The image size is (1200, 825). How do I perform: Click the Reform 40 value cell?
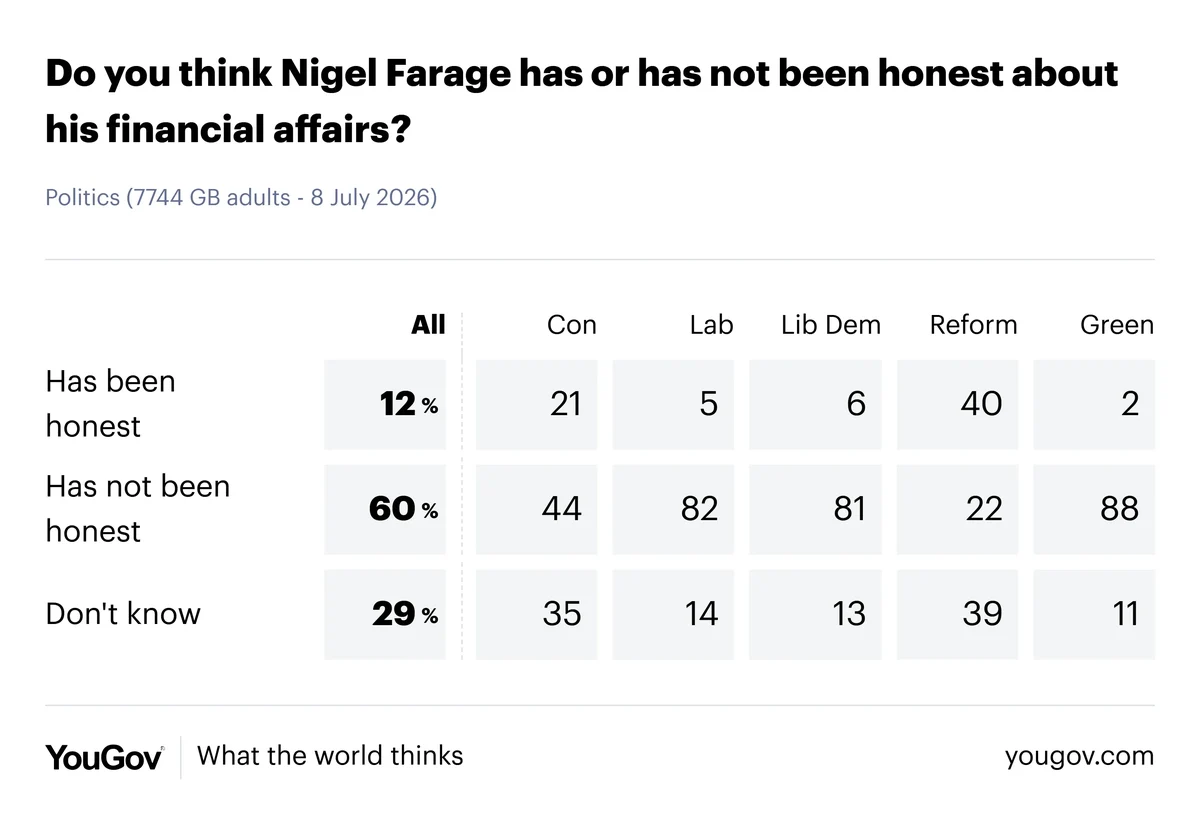(957, 404)
